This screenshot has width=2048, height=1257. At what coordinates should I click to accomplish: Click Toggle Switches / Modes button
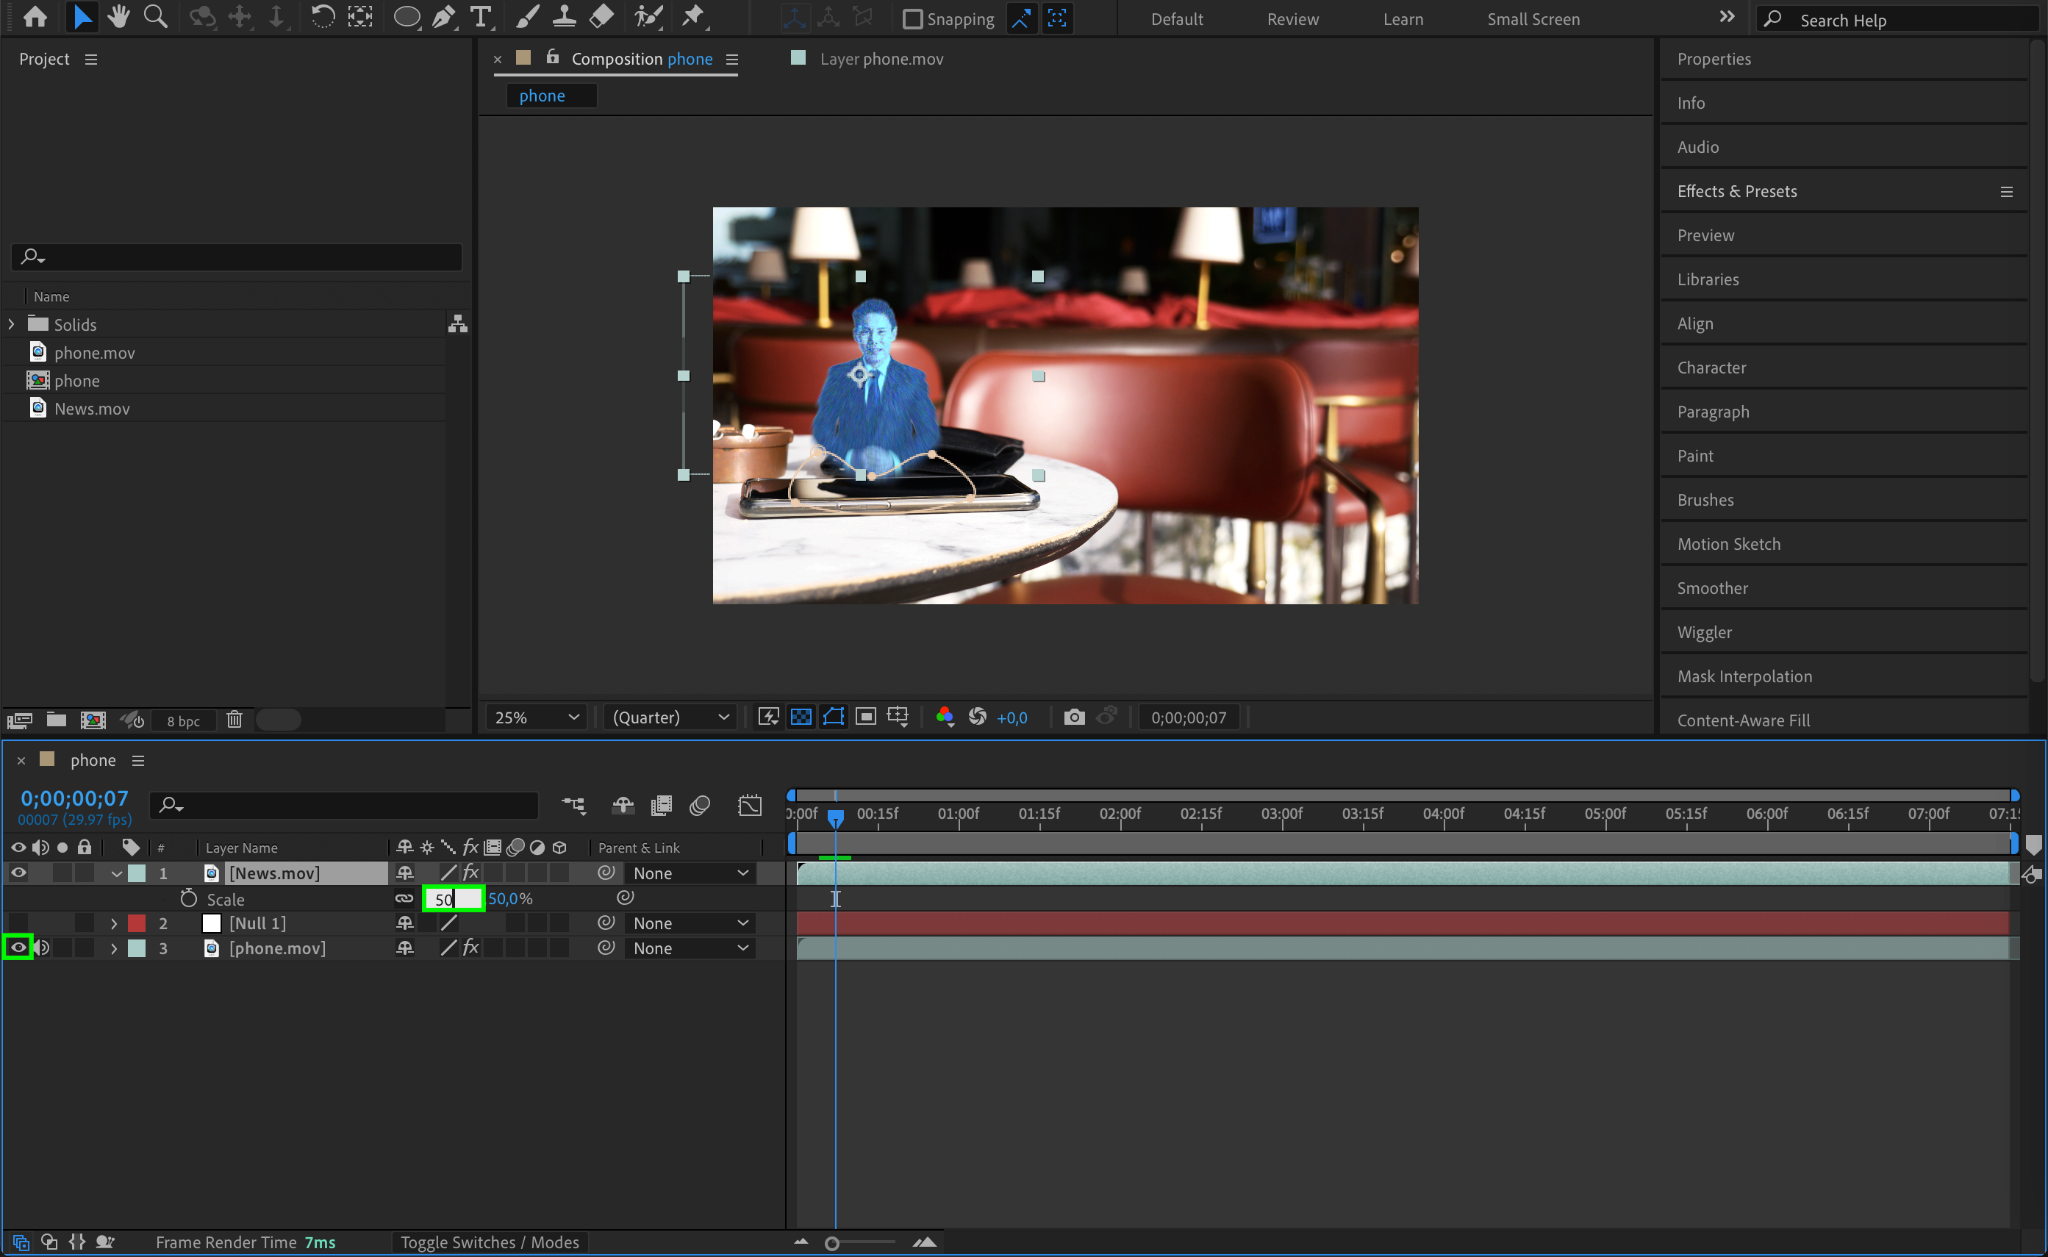click(x=490, y=1242)
